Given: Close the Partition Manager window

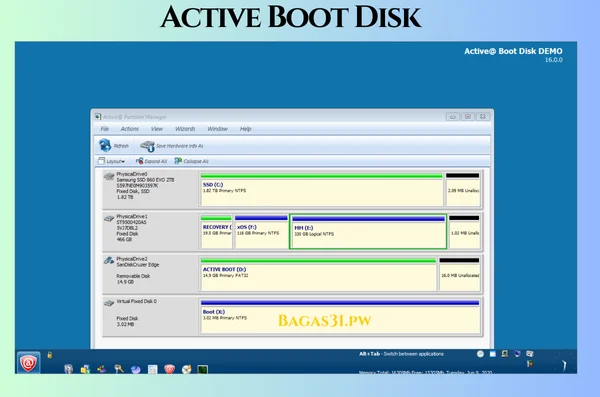Looking at the screenshot, I should coord(483,116).
